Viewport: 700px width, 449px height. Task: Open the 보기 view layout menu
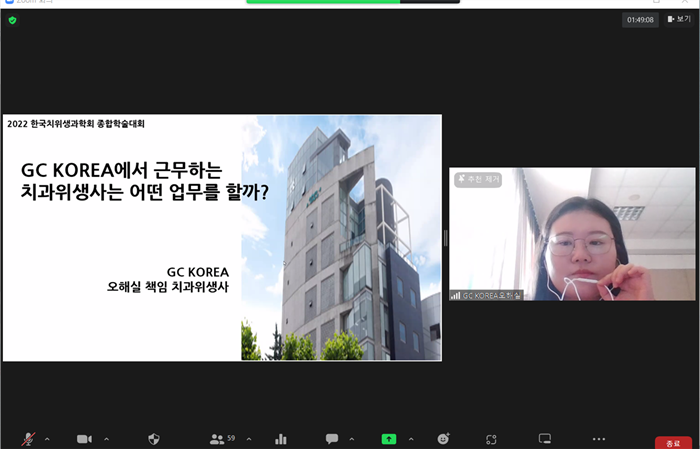click(679, 19)
